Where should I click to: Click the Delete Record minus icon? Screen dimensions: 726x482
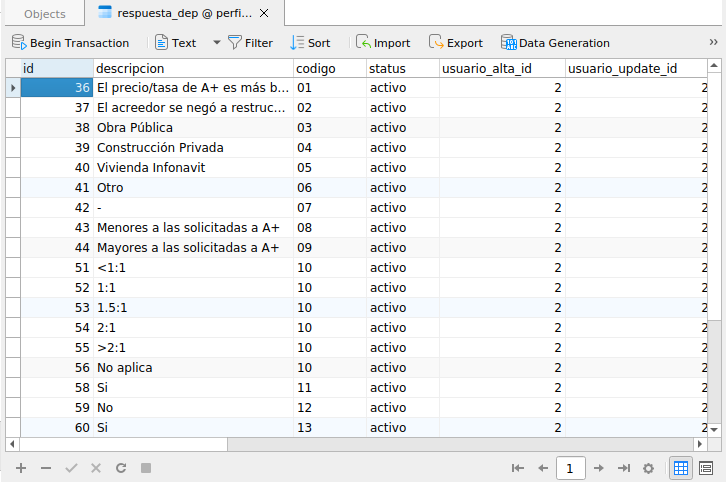point(45,467)
